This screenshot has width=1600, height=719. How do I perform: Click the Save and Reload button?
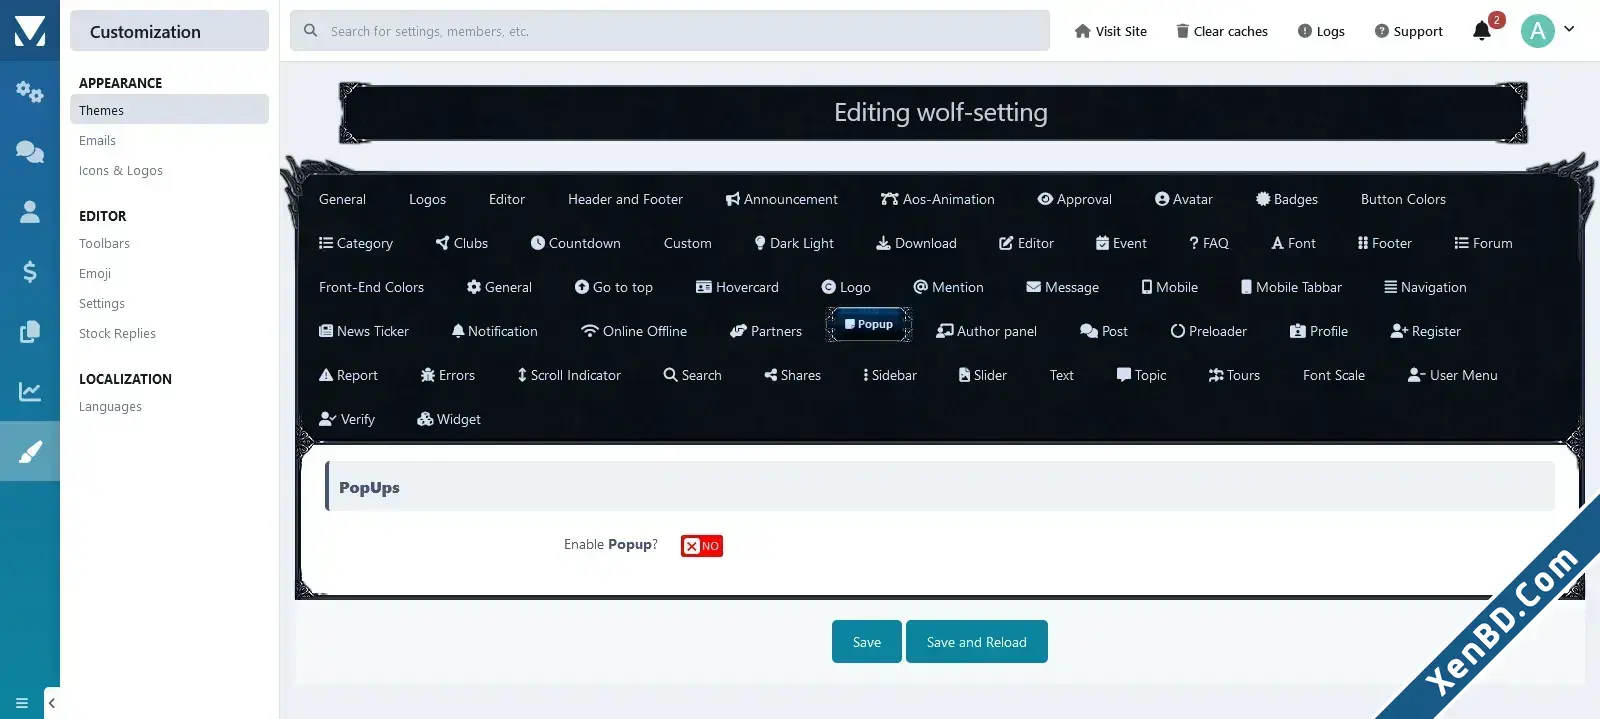pyautogui.click(x=977, y=642)
